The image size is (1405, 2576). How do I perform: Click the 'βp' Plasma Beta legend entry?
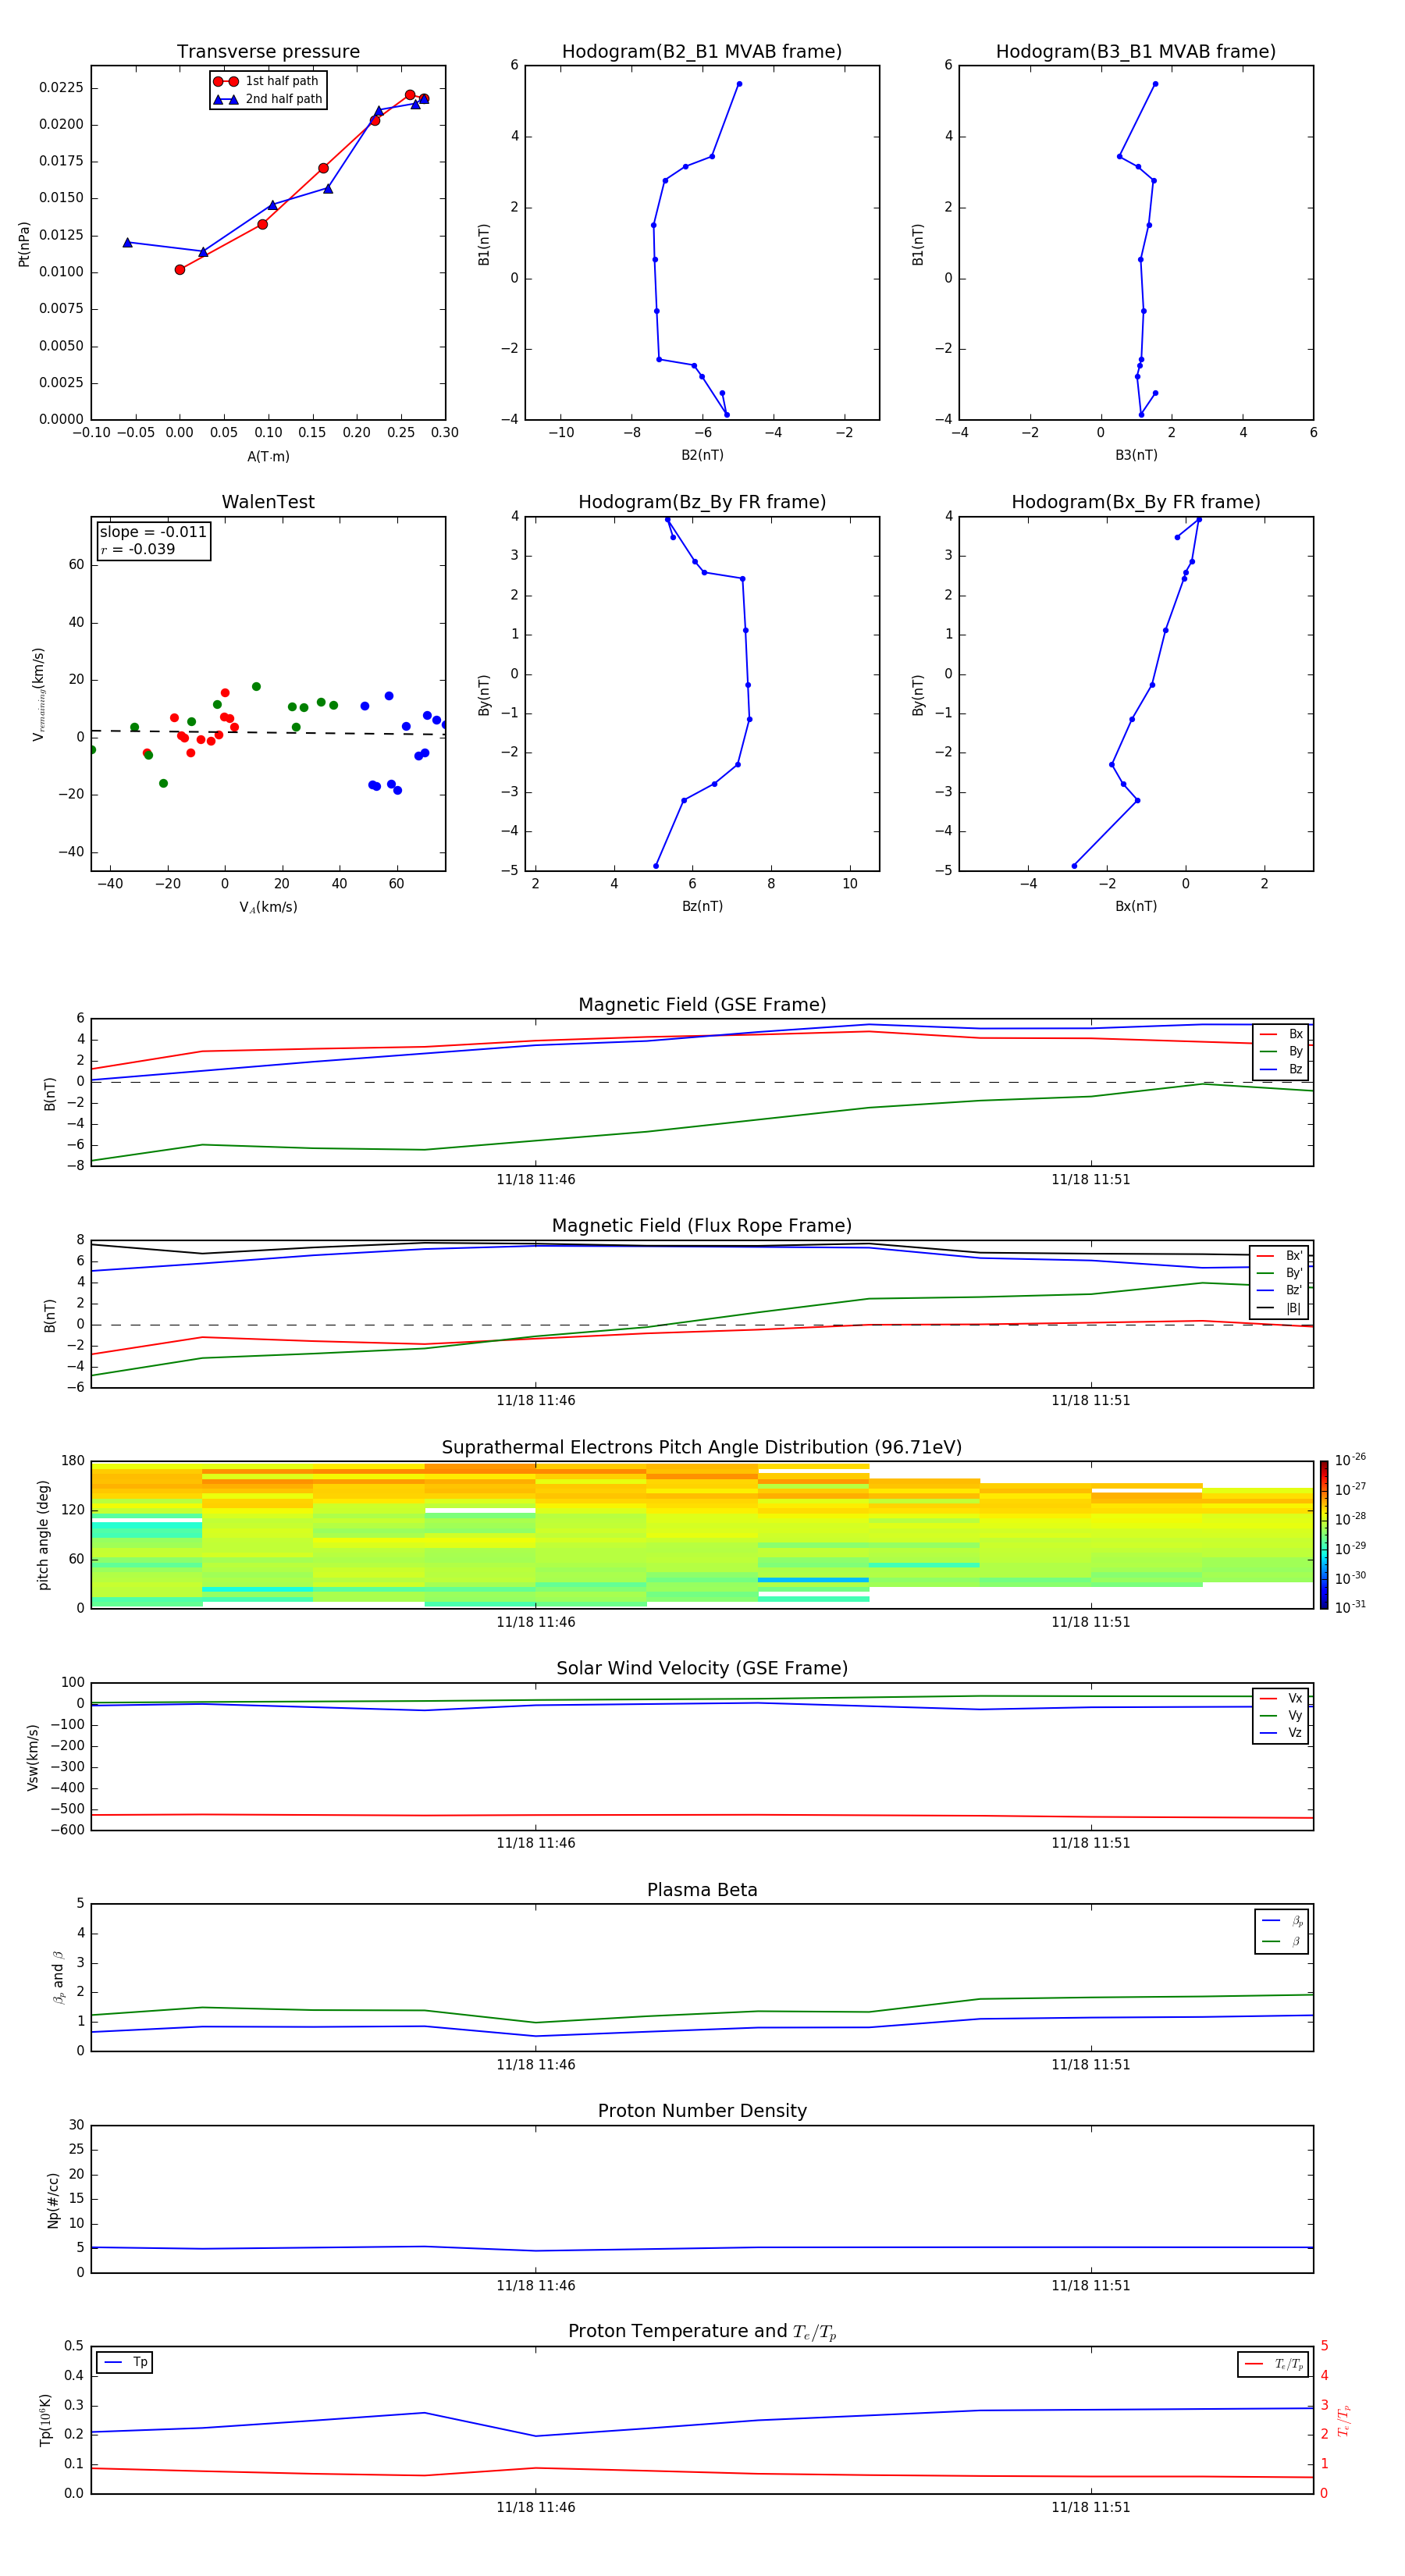1283,1921
